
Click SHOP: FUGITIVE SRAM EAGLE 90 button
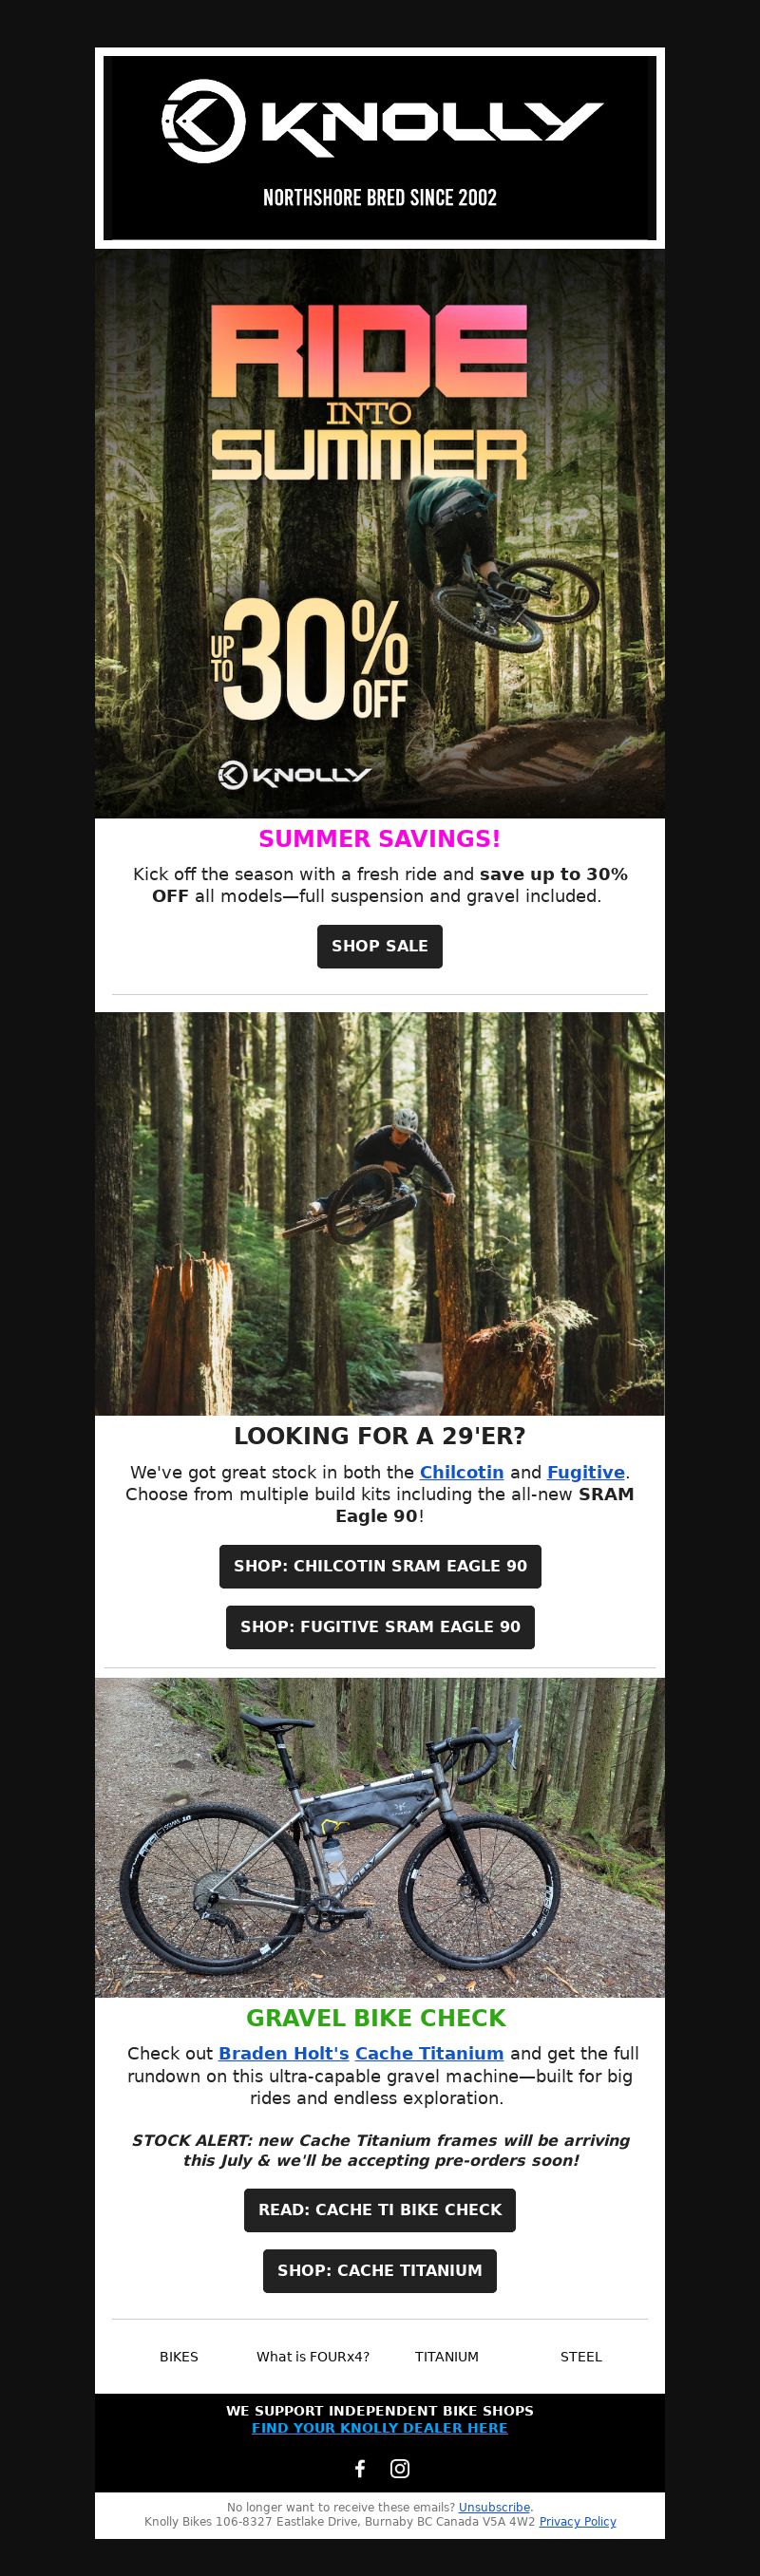click(x=380, y=1627)
